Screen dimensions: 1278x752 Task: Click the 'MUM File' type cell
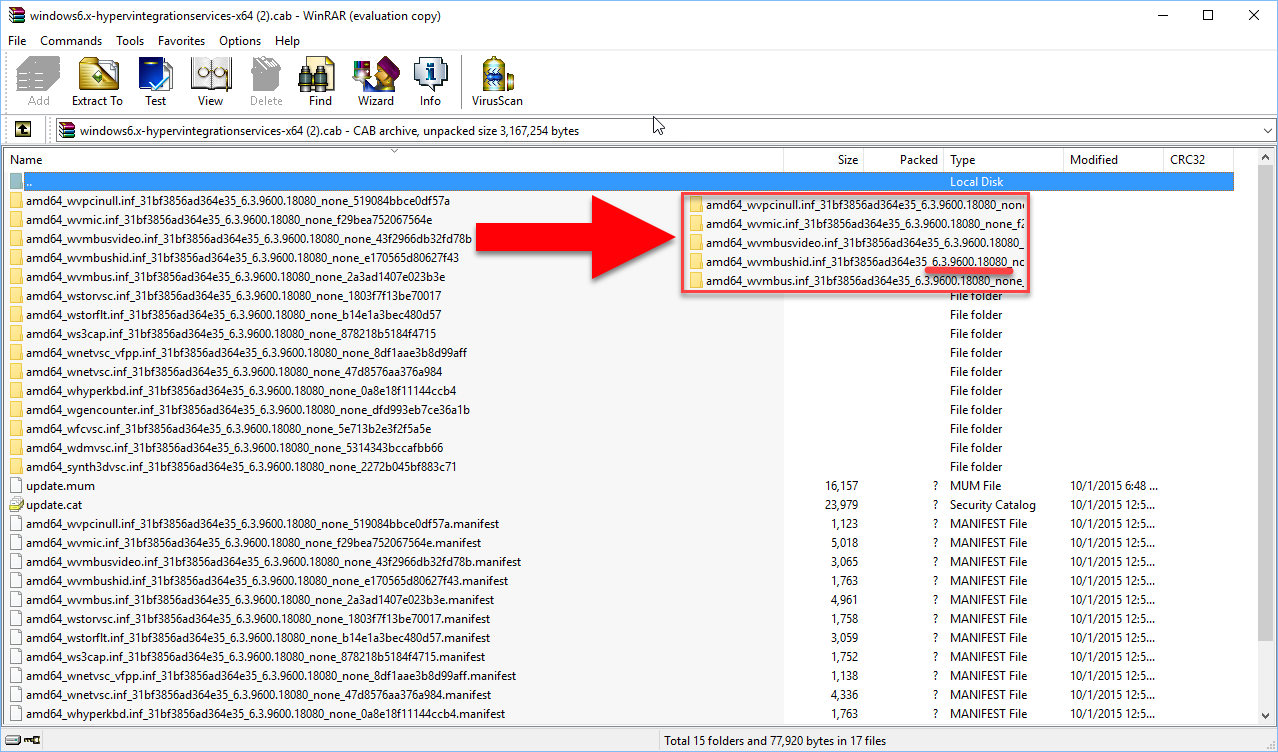(975, 486)
